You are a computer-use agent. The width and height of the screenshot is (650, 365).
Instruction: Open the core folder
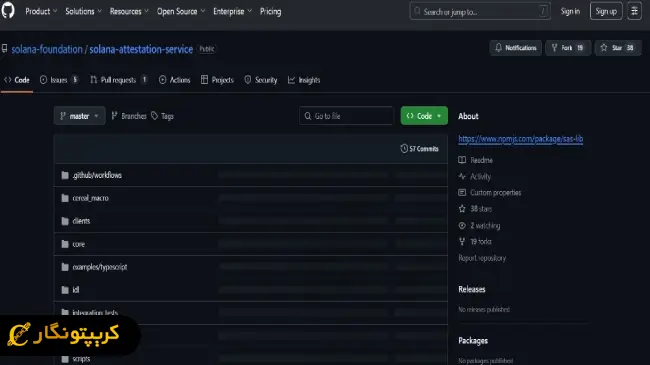(x=78, y=244)
